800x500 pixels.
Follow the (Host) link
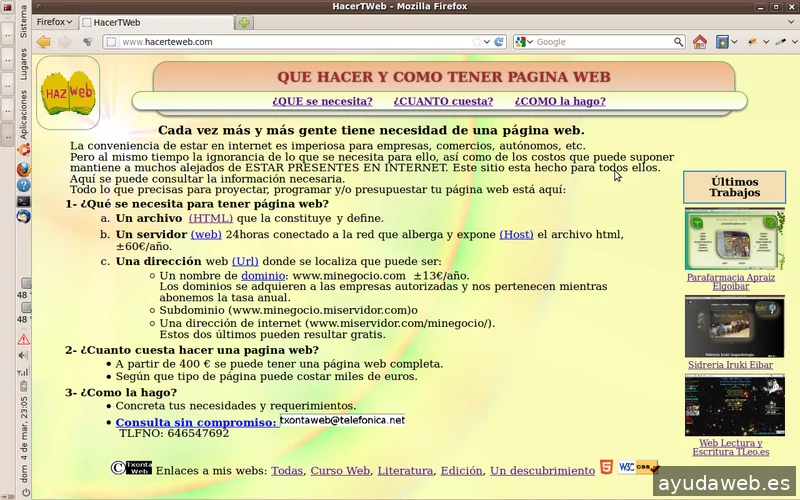516,234
